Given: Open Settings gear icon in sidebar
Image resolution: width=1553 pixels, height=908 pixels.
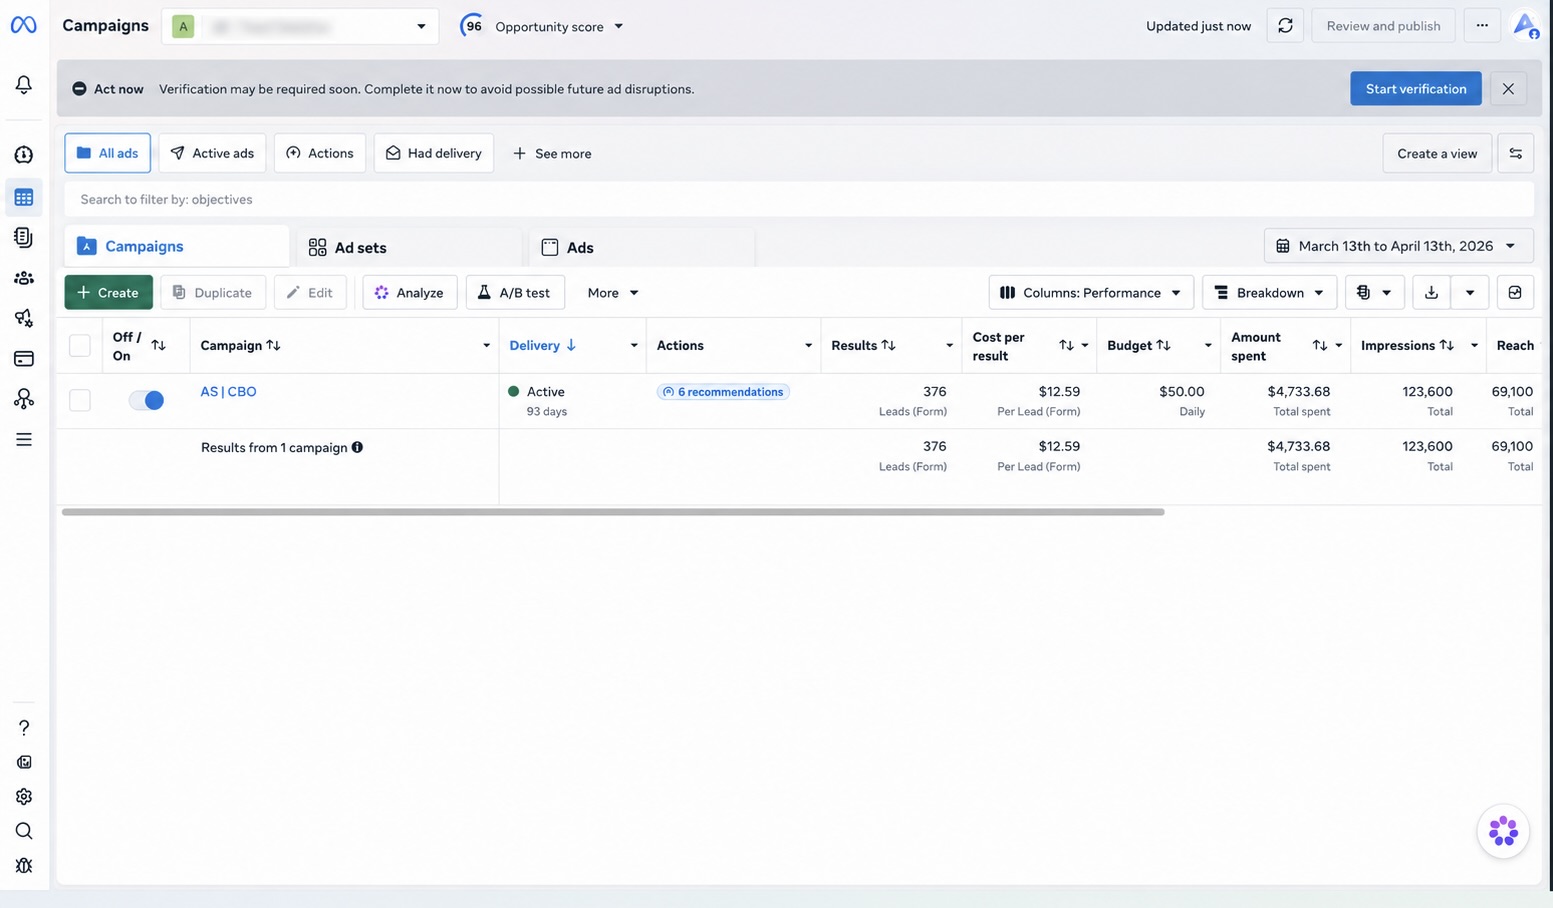Looking at the screenshot, I should coord(23,797).
